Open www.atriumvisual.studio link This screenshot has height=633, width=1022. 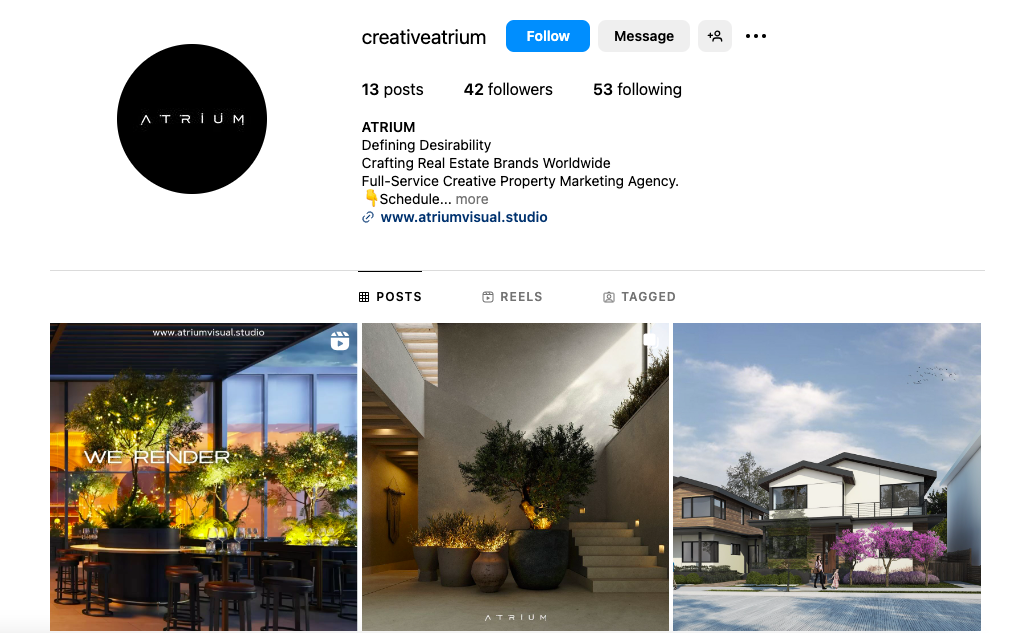464,217
